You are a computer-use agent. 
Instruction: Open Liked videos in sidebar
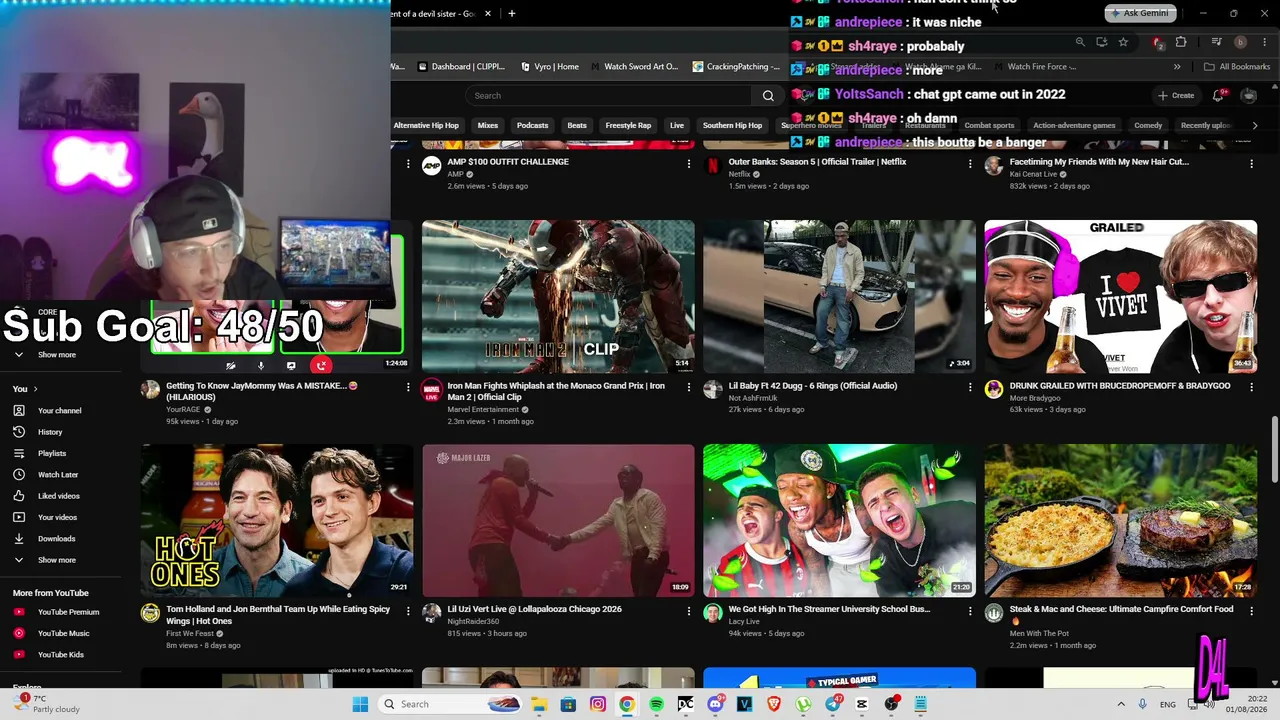[x=59, y=496]
